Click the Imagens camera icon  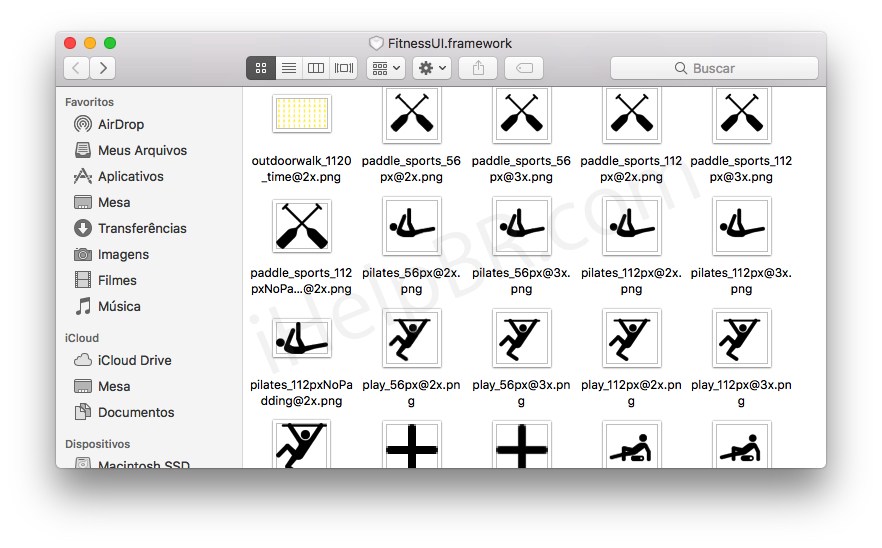point(83,254)
